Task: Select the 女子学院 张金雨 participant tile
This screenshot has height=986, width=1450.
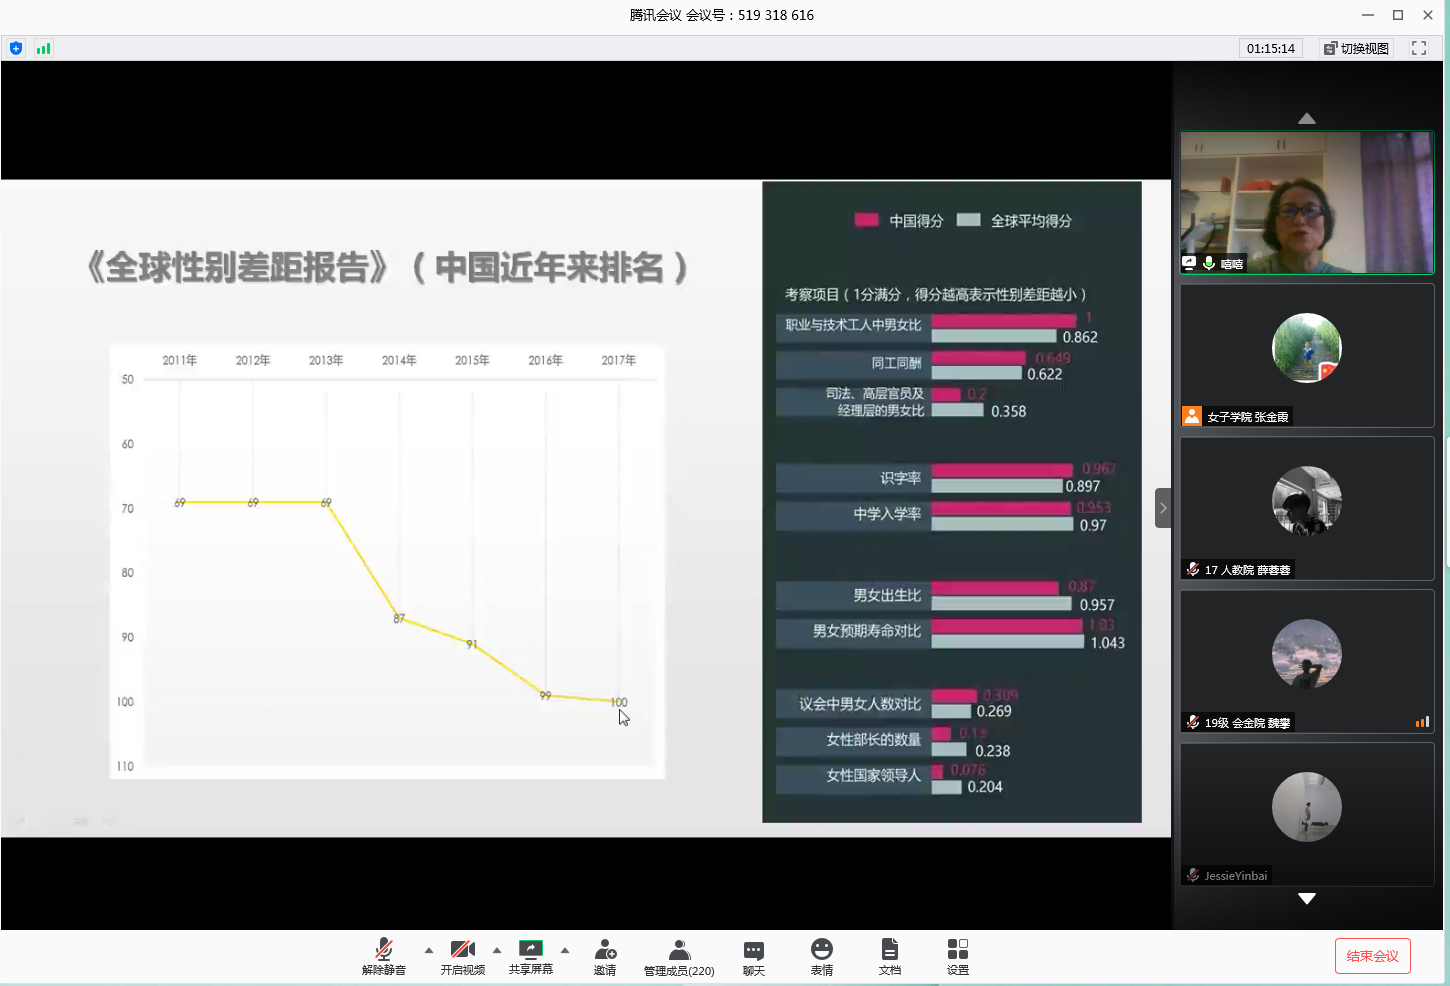Action: (x=1306, y=355)
